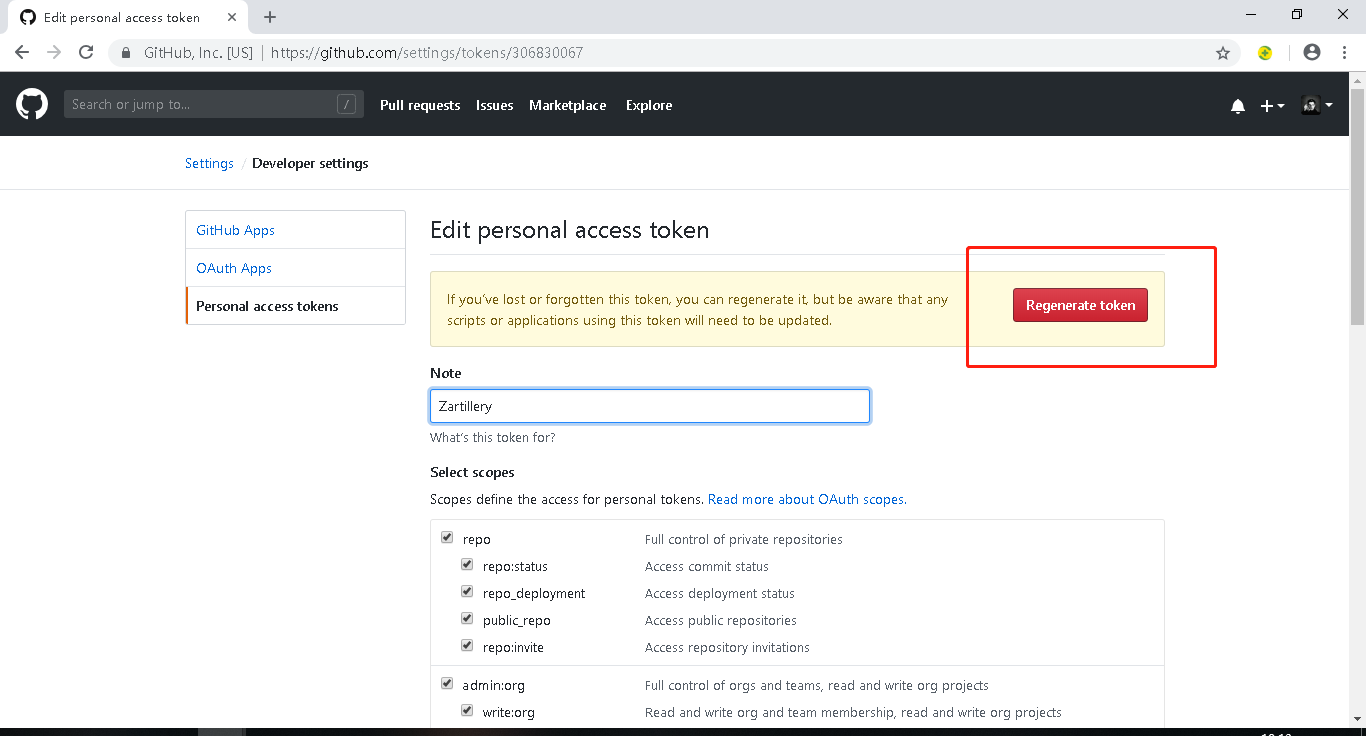
Task: Open the Chrome three-dot menu
Action: [x=1343, y=53]
